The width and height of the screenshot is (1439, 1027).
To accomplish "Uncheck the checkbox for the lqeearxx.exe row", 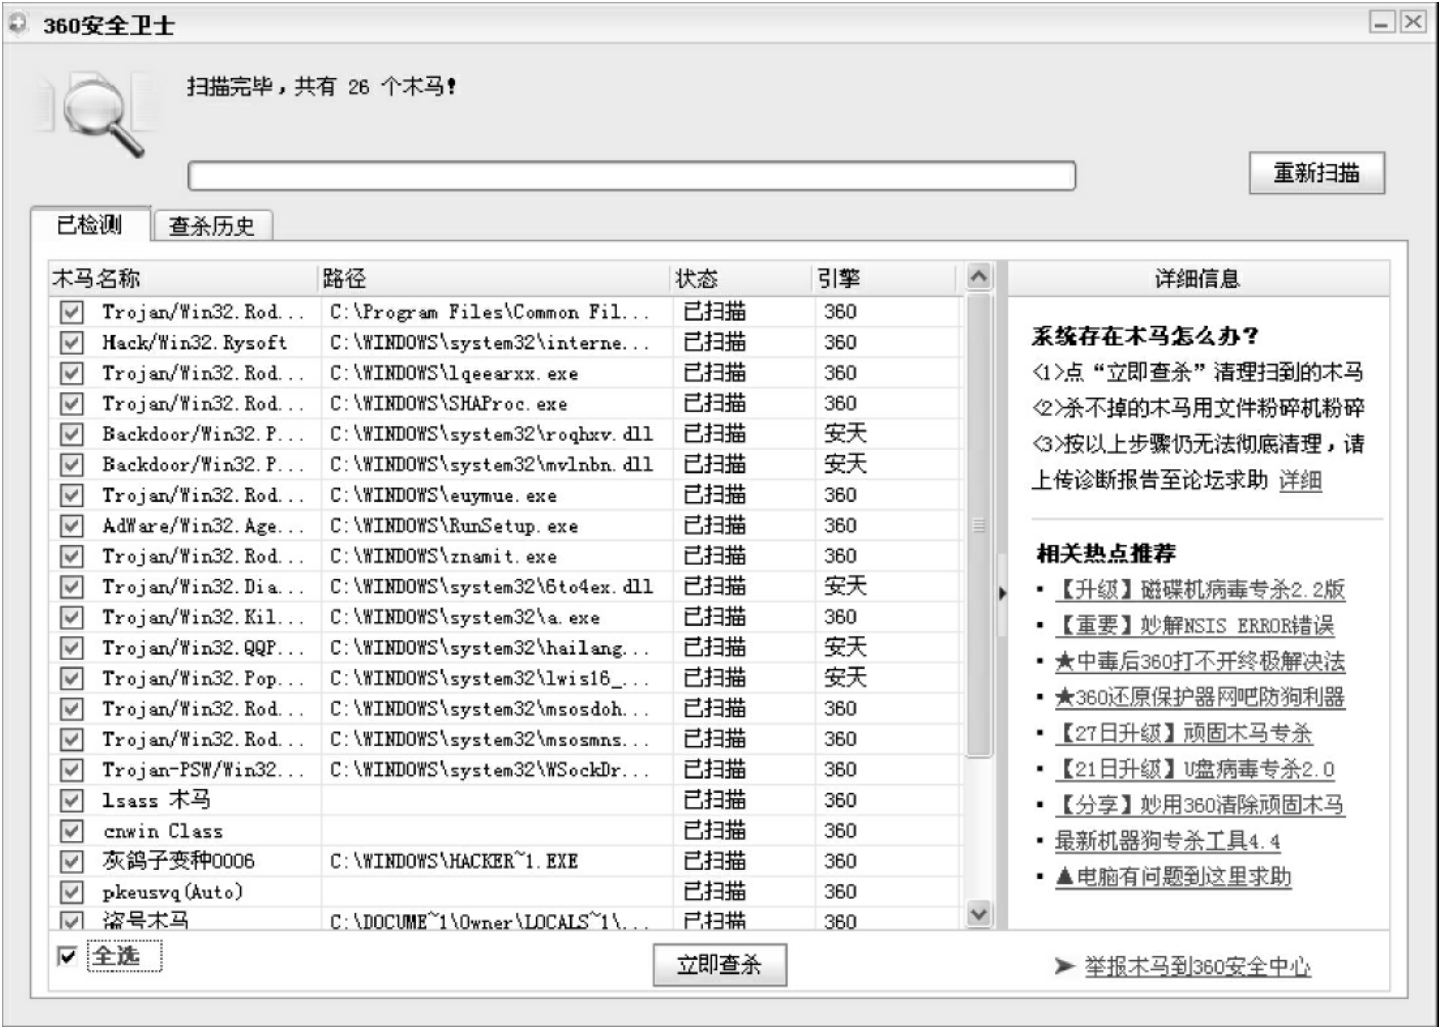I will click(71, 373).
